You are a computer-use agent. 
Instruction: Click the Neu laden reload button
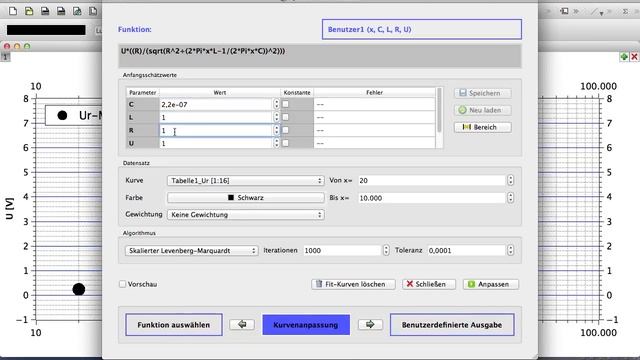(482, 110)
